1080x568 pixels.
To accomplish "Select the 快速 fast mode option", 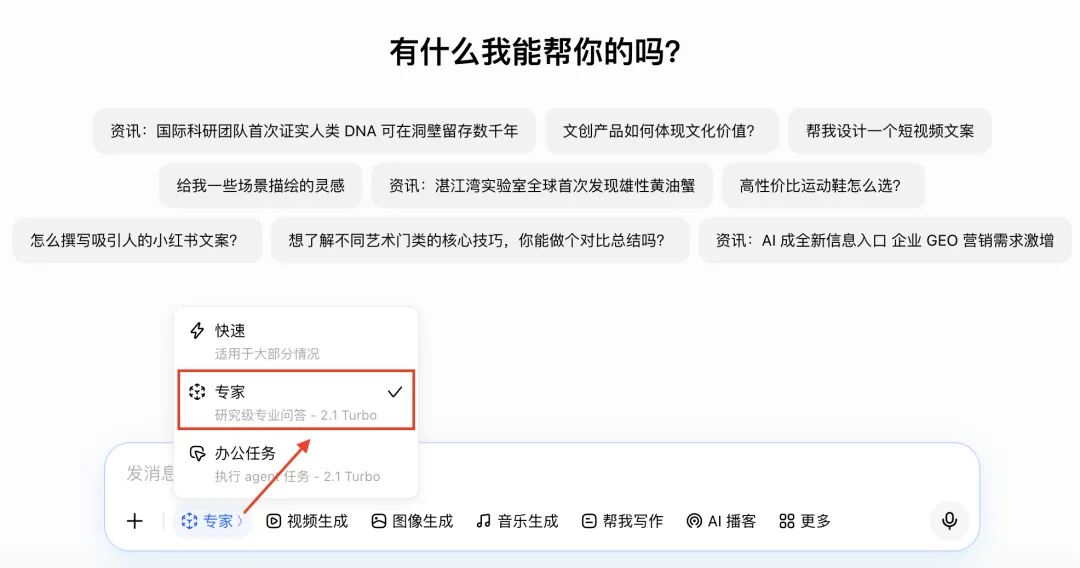I will click(296, 341).
